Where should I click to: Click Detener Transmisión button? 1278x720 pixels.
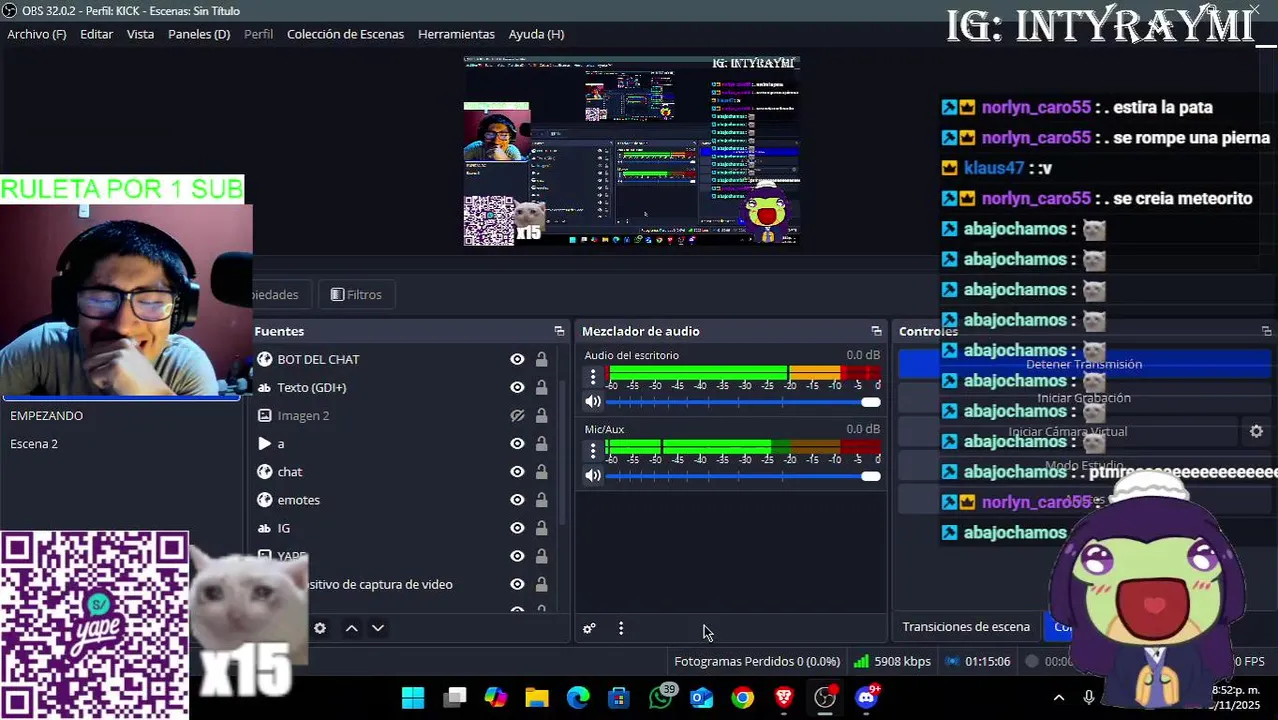[x=1084, y=364]
